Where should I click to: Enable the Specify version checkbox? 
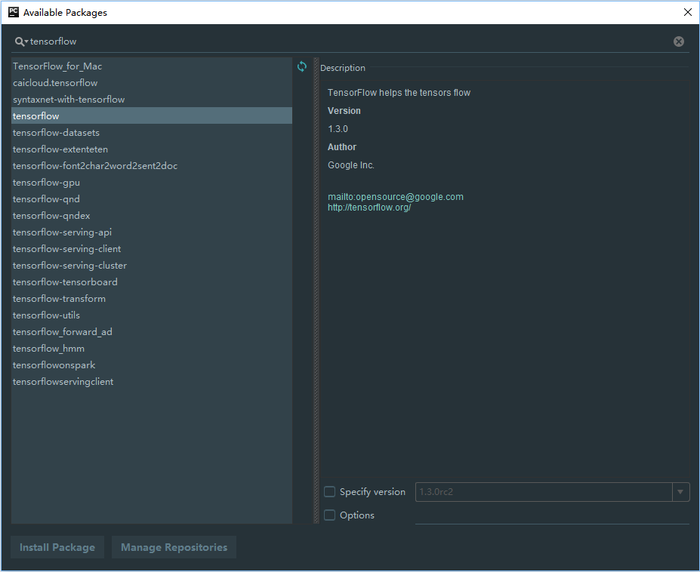point(330,492)
